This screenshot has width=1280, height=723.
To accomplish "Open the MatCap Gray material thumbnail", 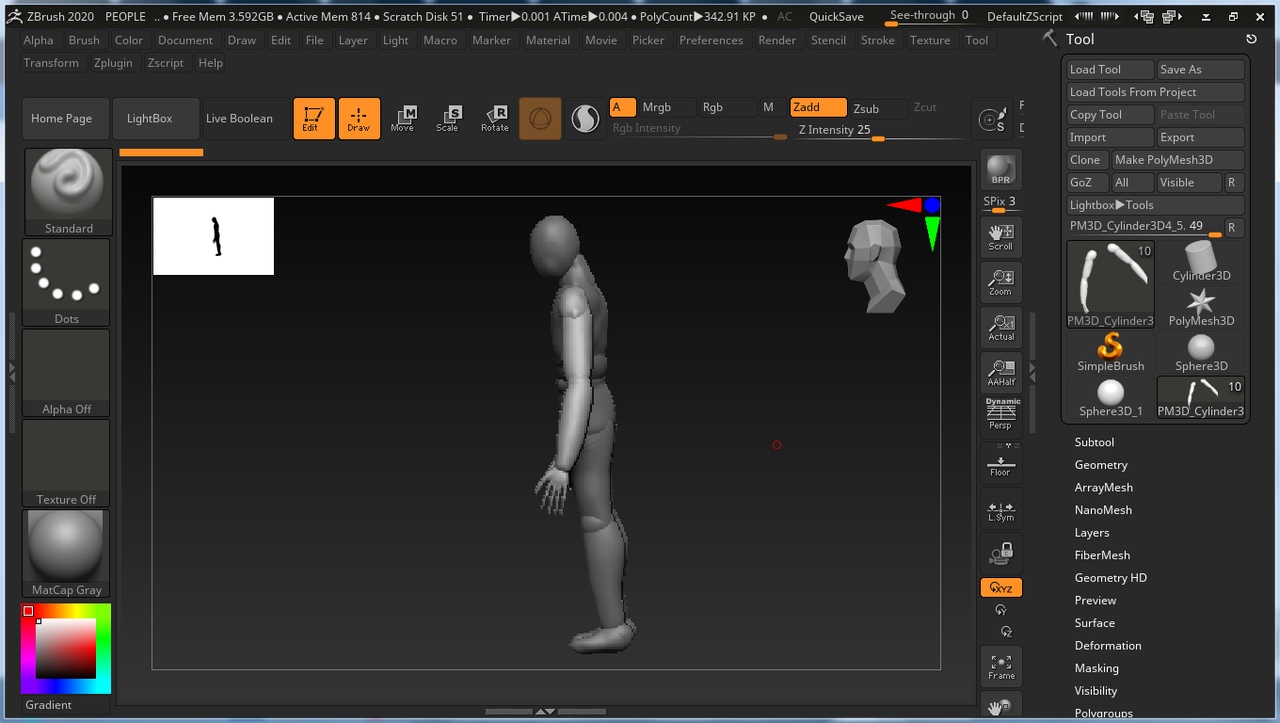I will tap(67, 553).
